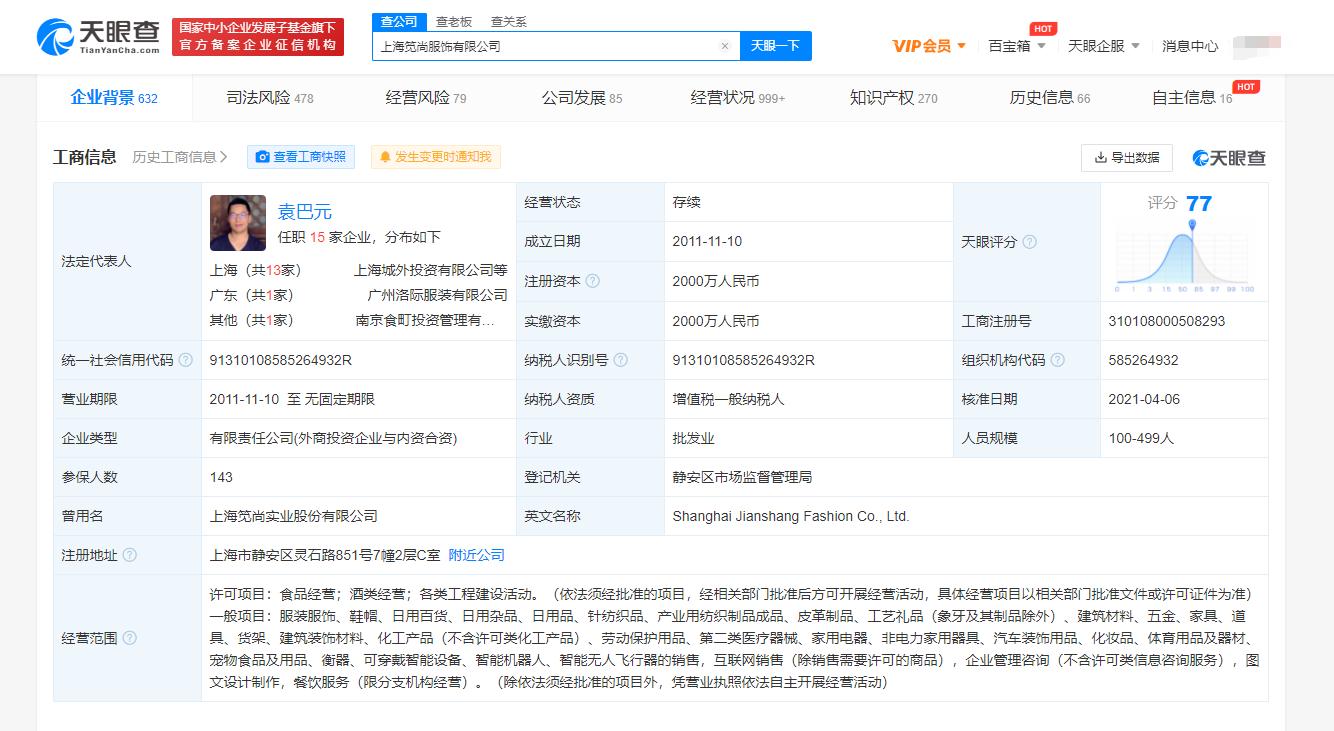Screen dimensions: 1334x731
Task: Open the help icon next to 天眼评分
Action: [1032, 240]
